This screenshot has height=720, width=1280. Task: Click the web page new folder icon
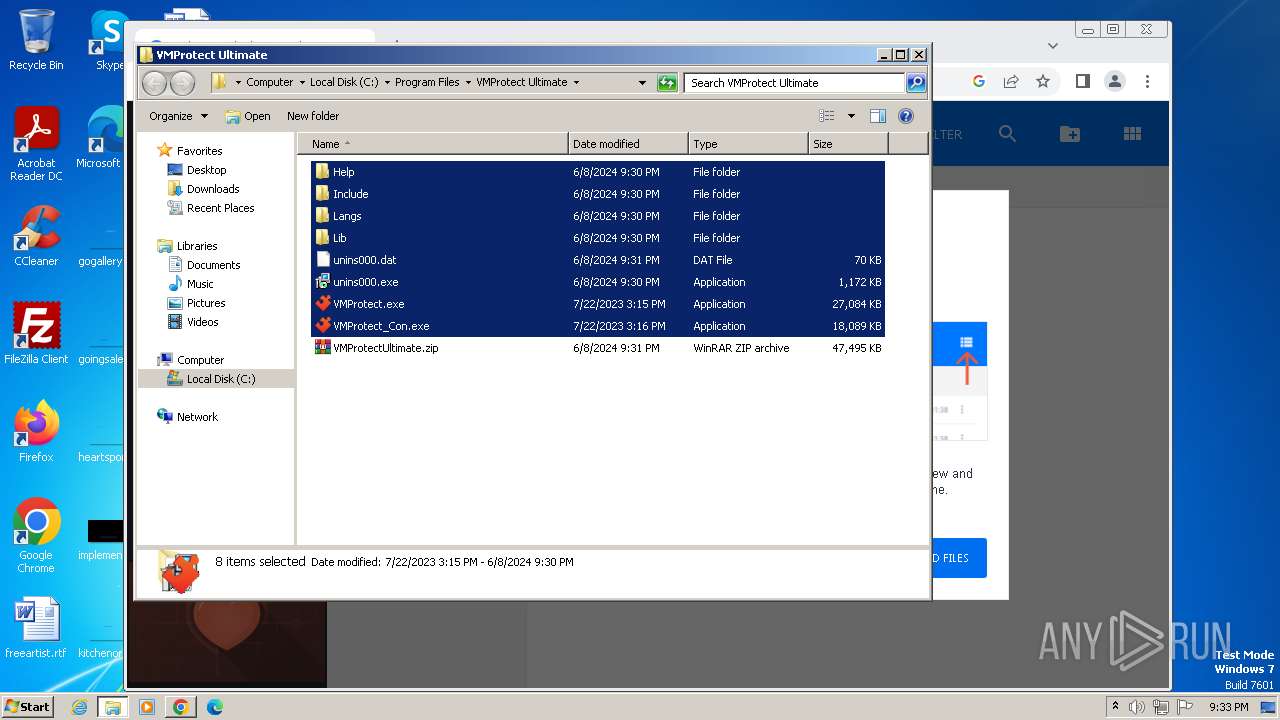1070,134
